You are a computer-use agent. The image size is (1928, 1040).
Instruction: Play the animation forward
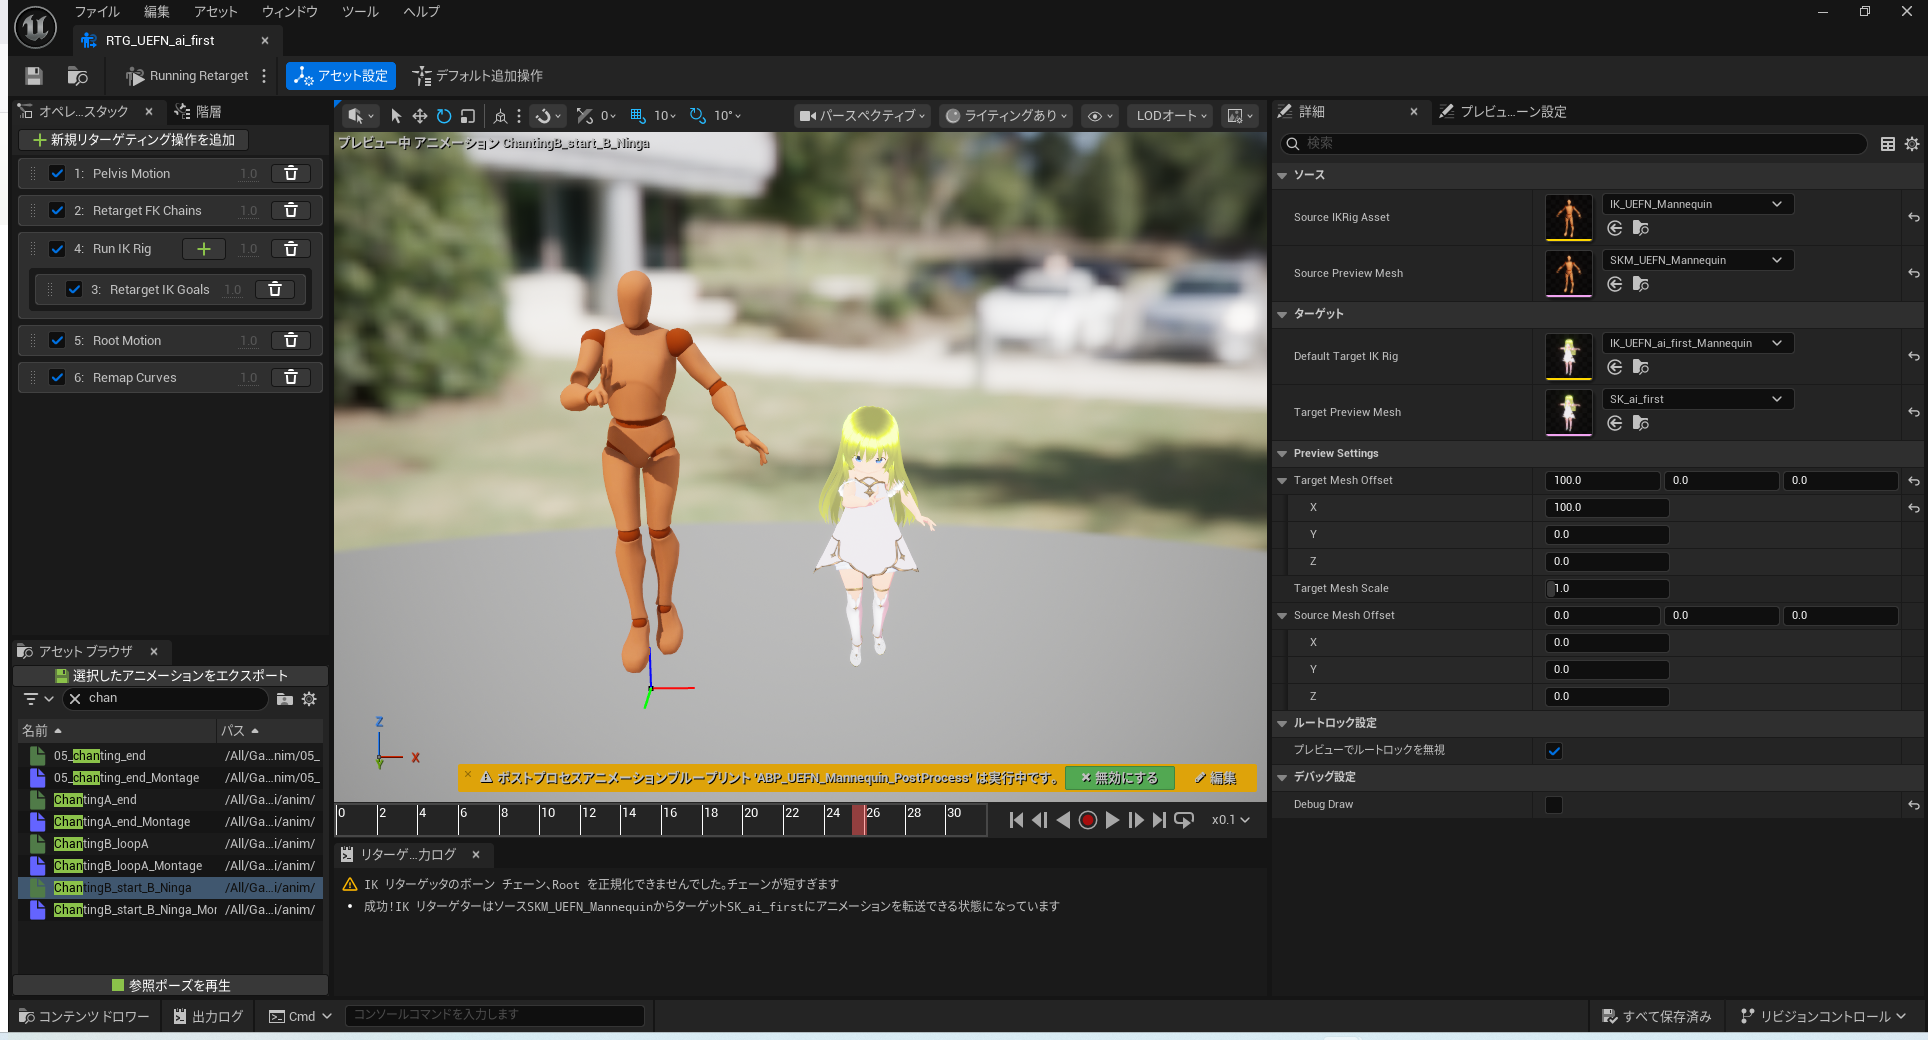click(x=1112, y=820)
